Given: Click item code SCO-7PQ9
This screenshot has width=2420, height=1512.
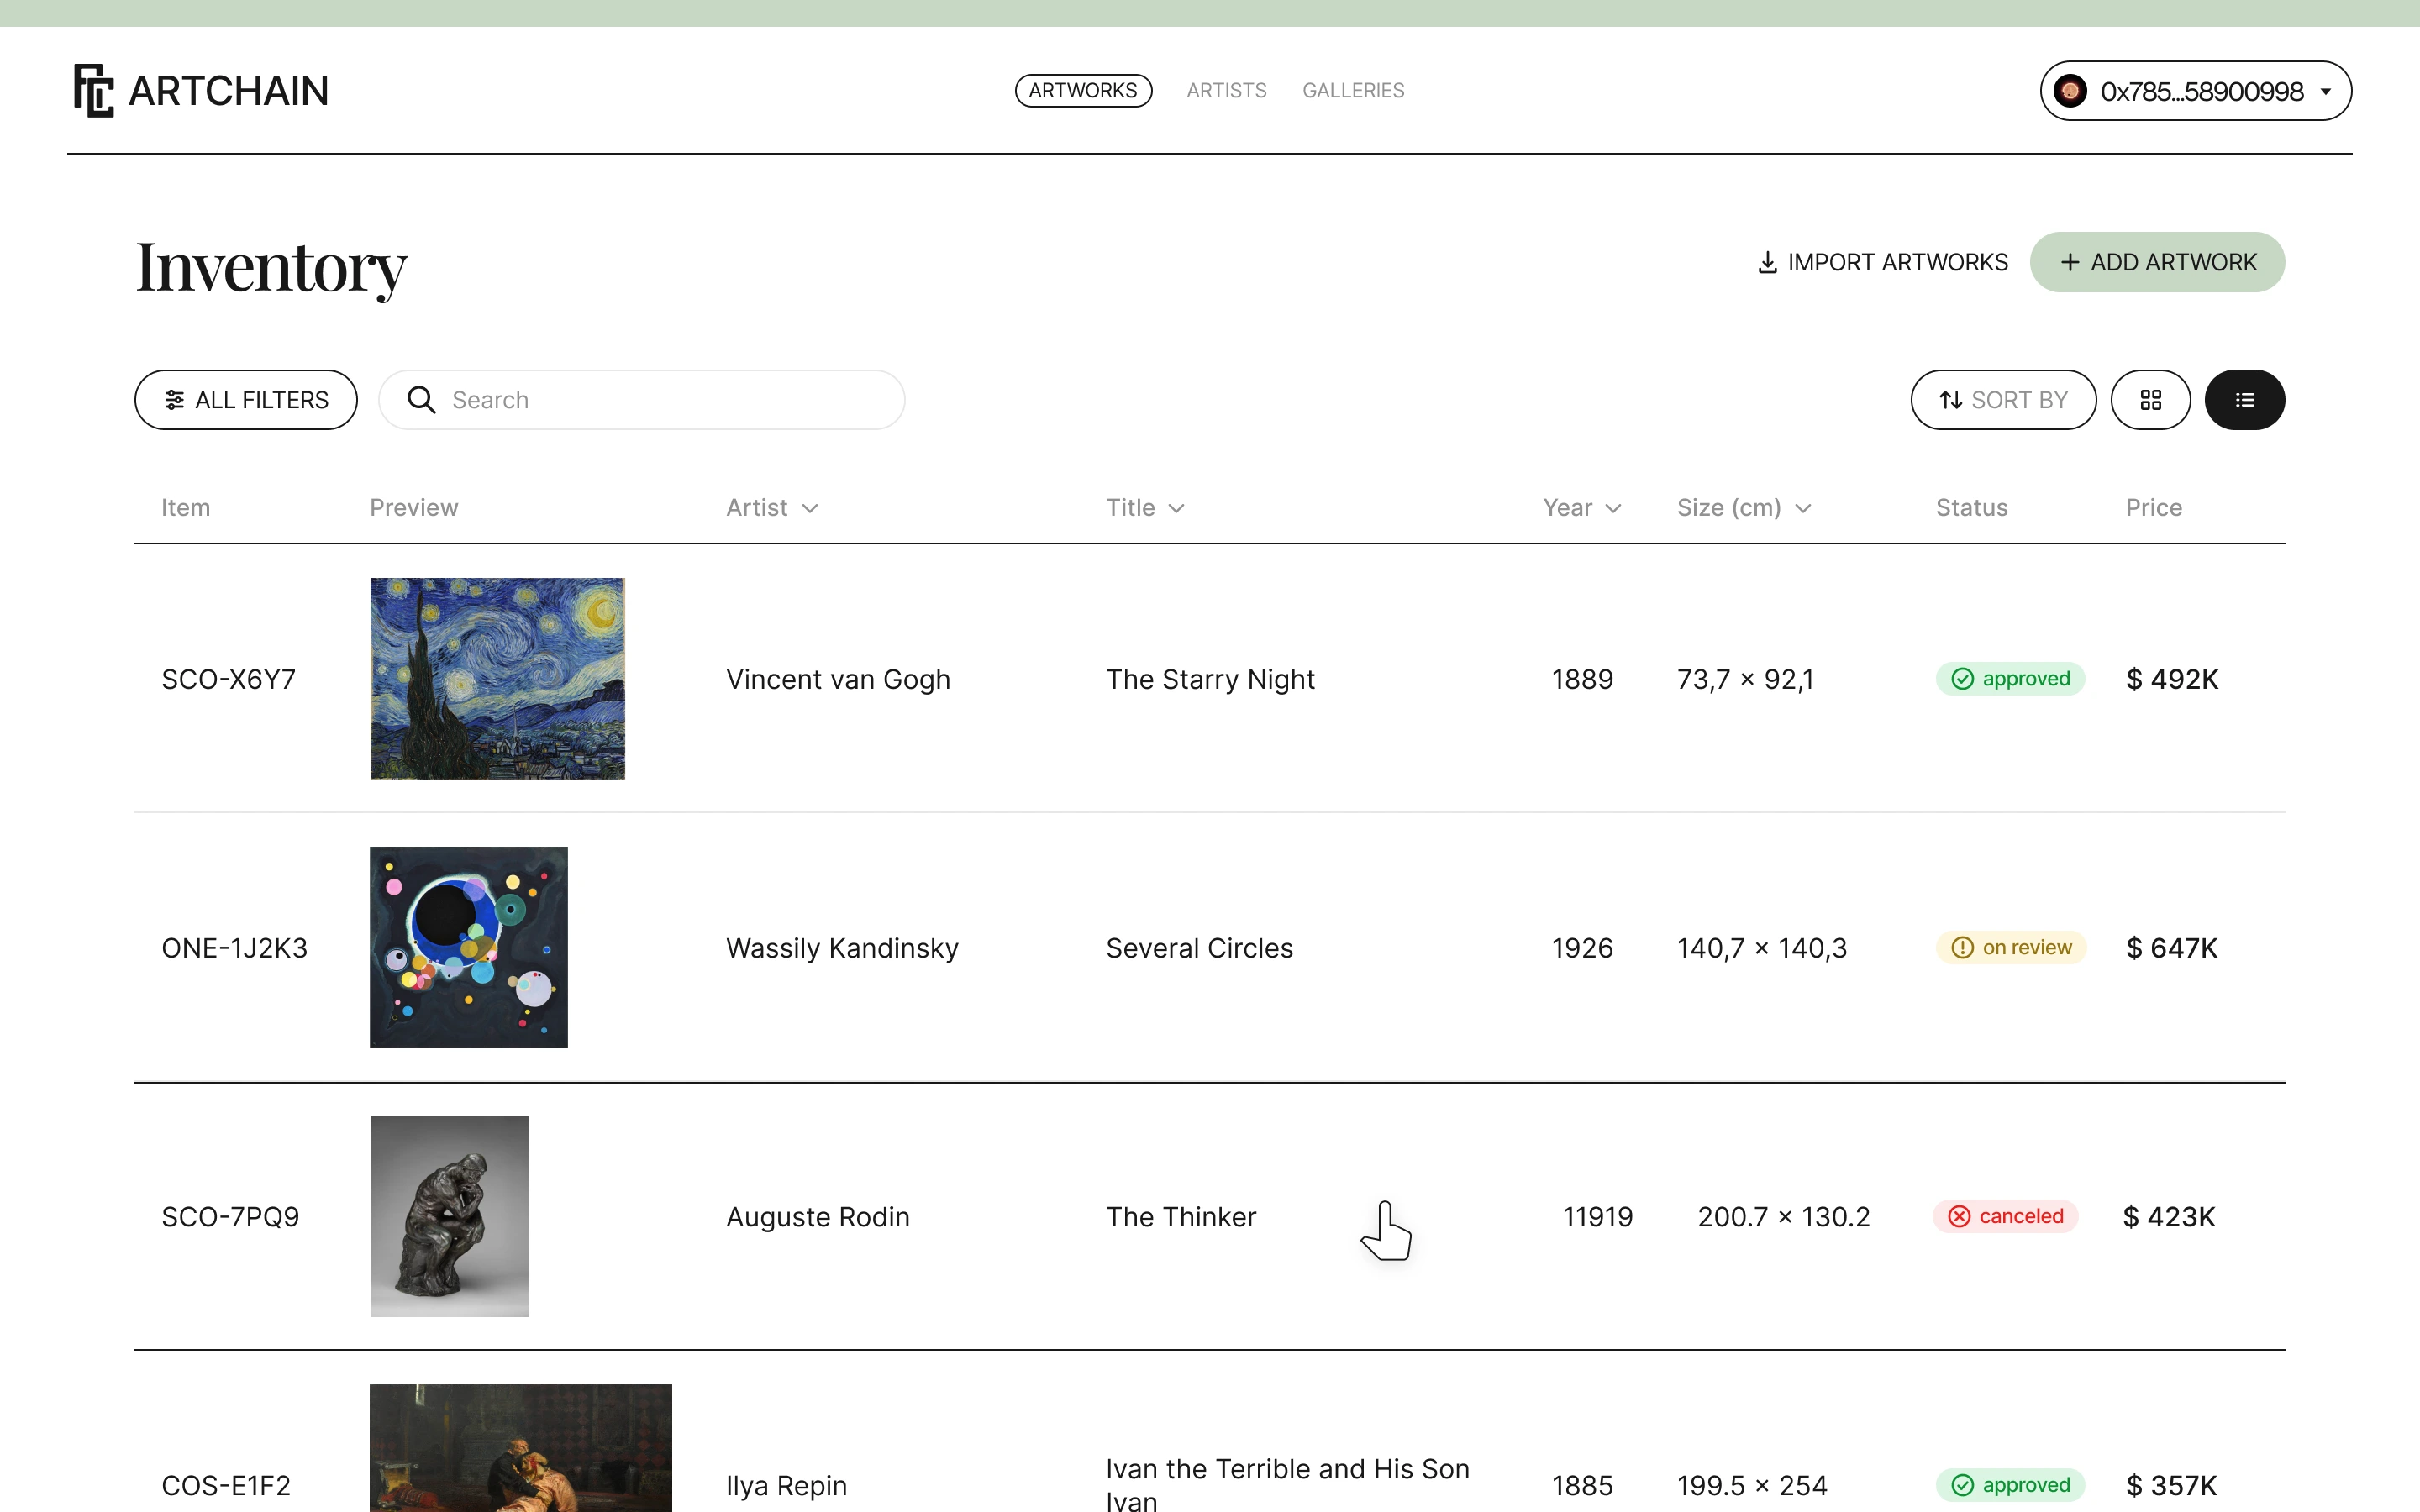Looking at the screenshot, I should (x=230, y=1217).
